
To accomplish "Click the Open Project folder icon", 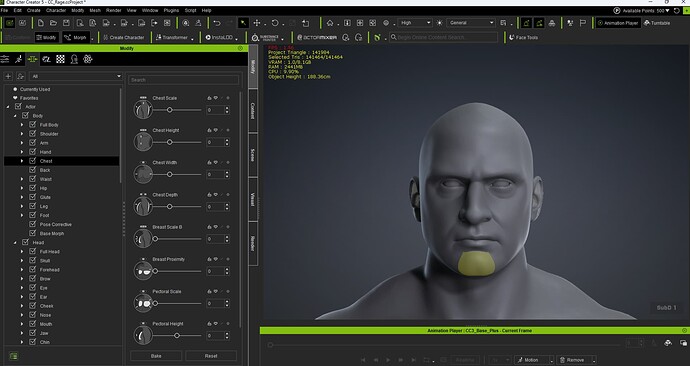I will coord(53,23).
